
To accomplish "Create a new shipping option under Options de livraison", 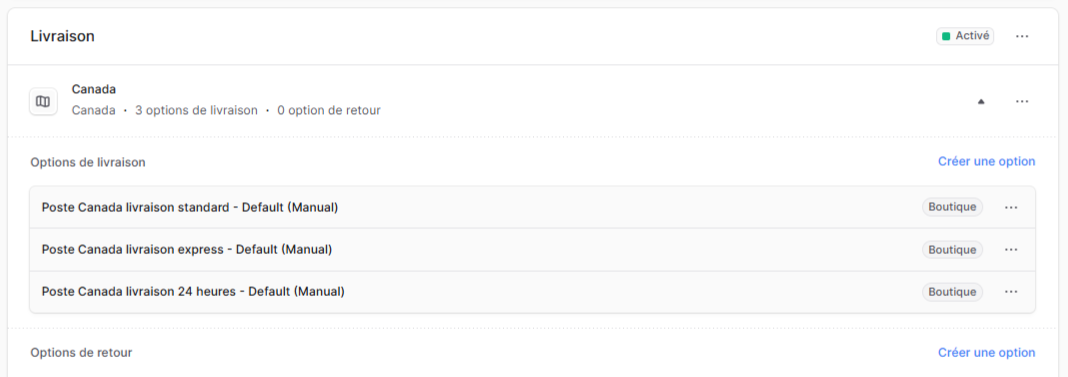I will [x=986, y=162].
